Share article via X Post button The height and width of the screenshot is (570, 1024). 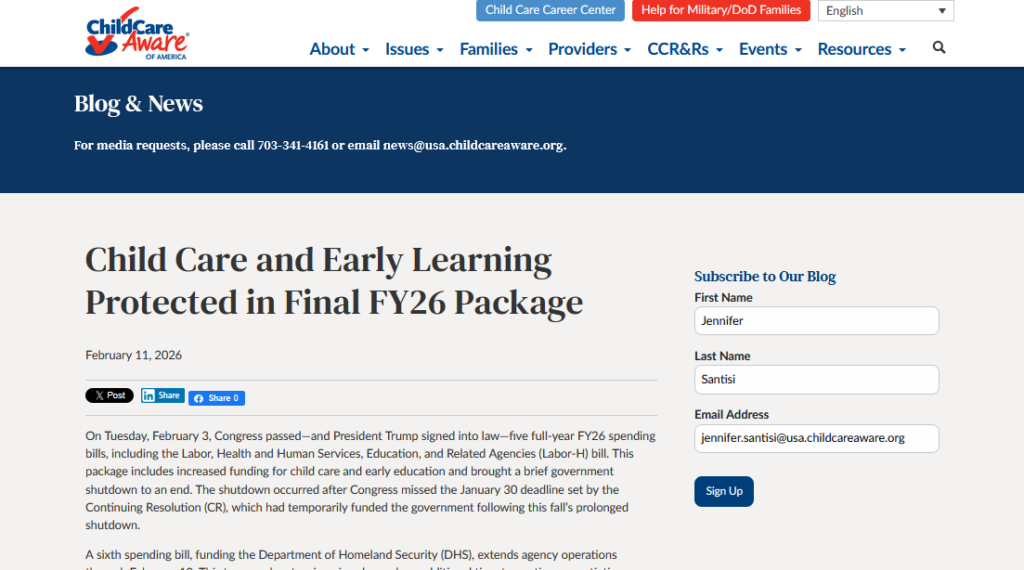pos(109,396)
